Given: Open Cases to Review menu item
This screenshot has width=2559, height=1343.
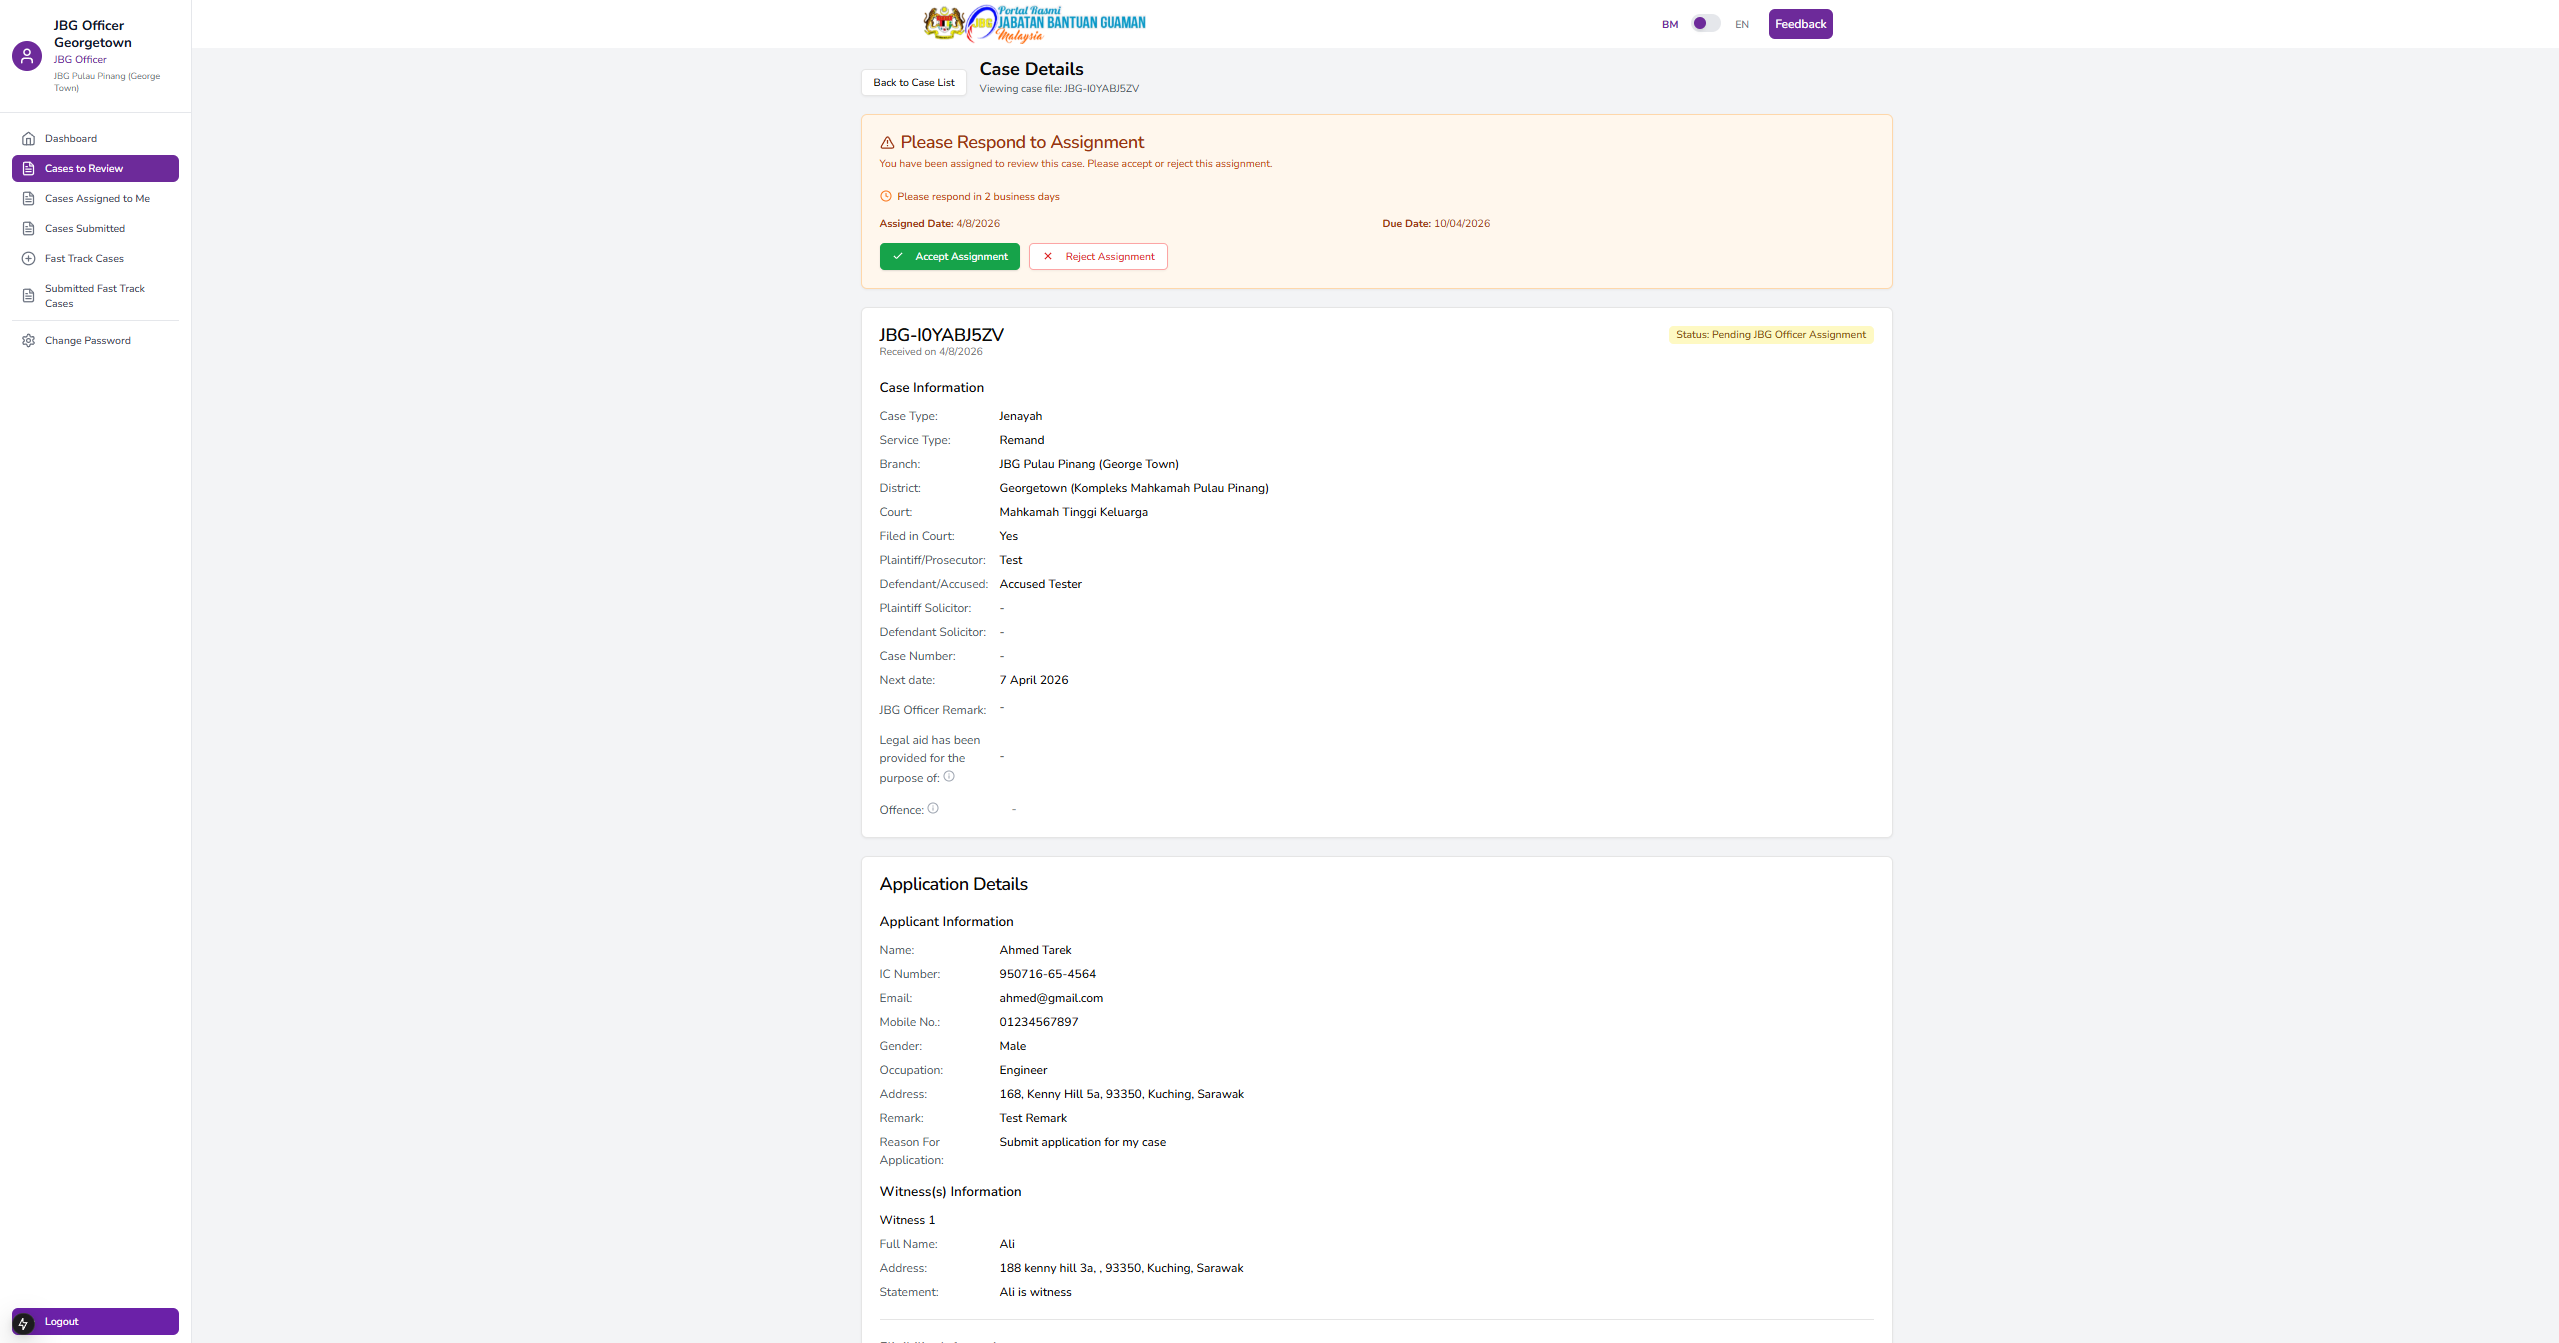Looking at the screenshot, I should 95,169.
